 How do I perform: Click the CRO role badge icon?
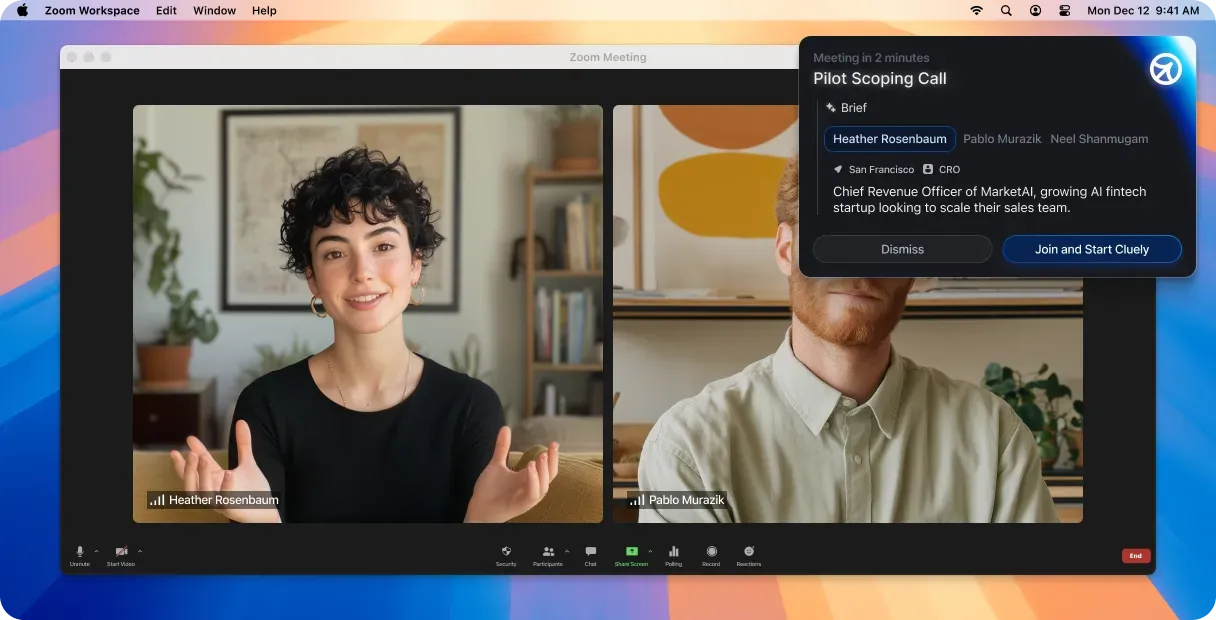pyautogui.click(x=928, y=170)
